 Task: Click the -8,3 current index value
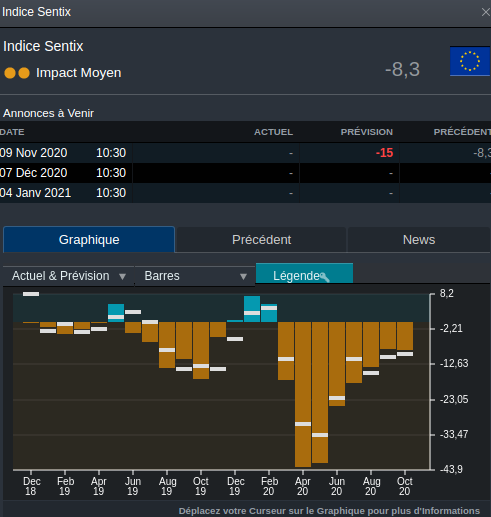[x=402, y=69]
